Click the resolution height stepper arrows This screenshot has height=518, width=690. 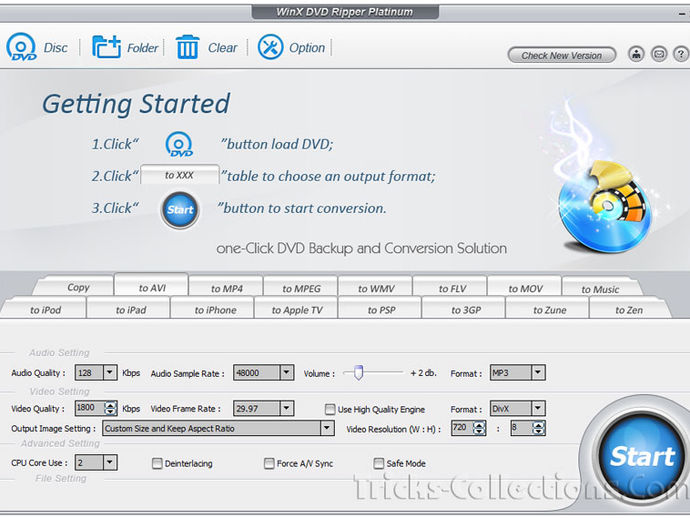click(x=539, y=428)
